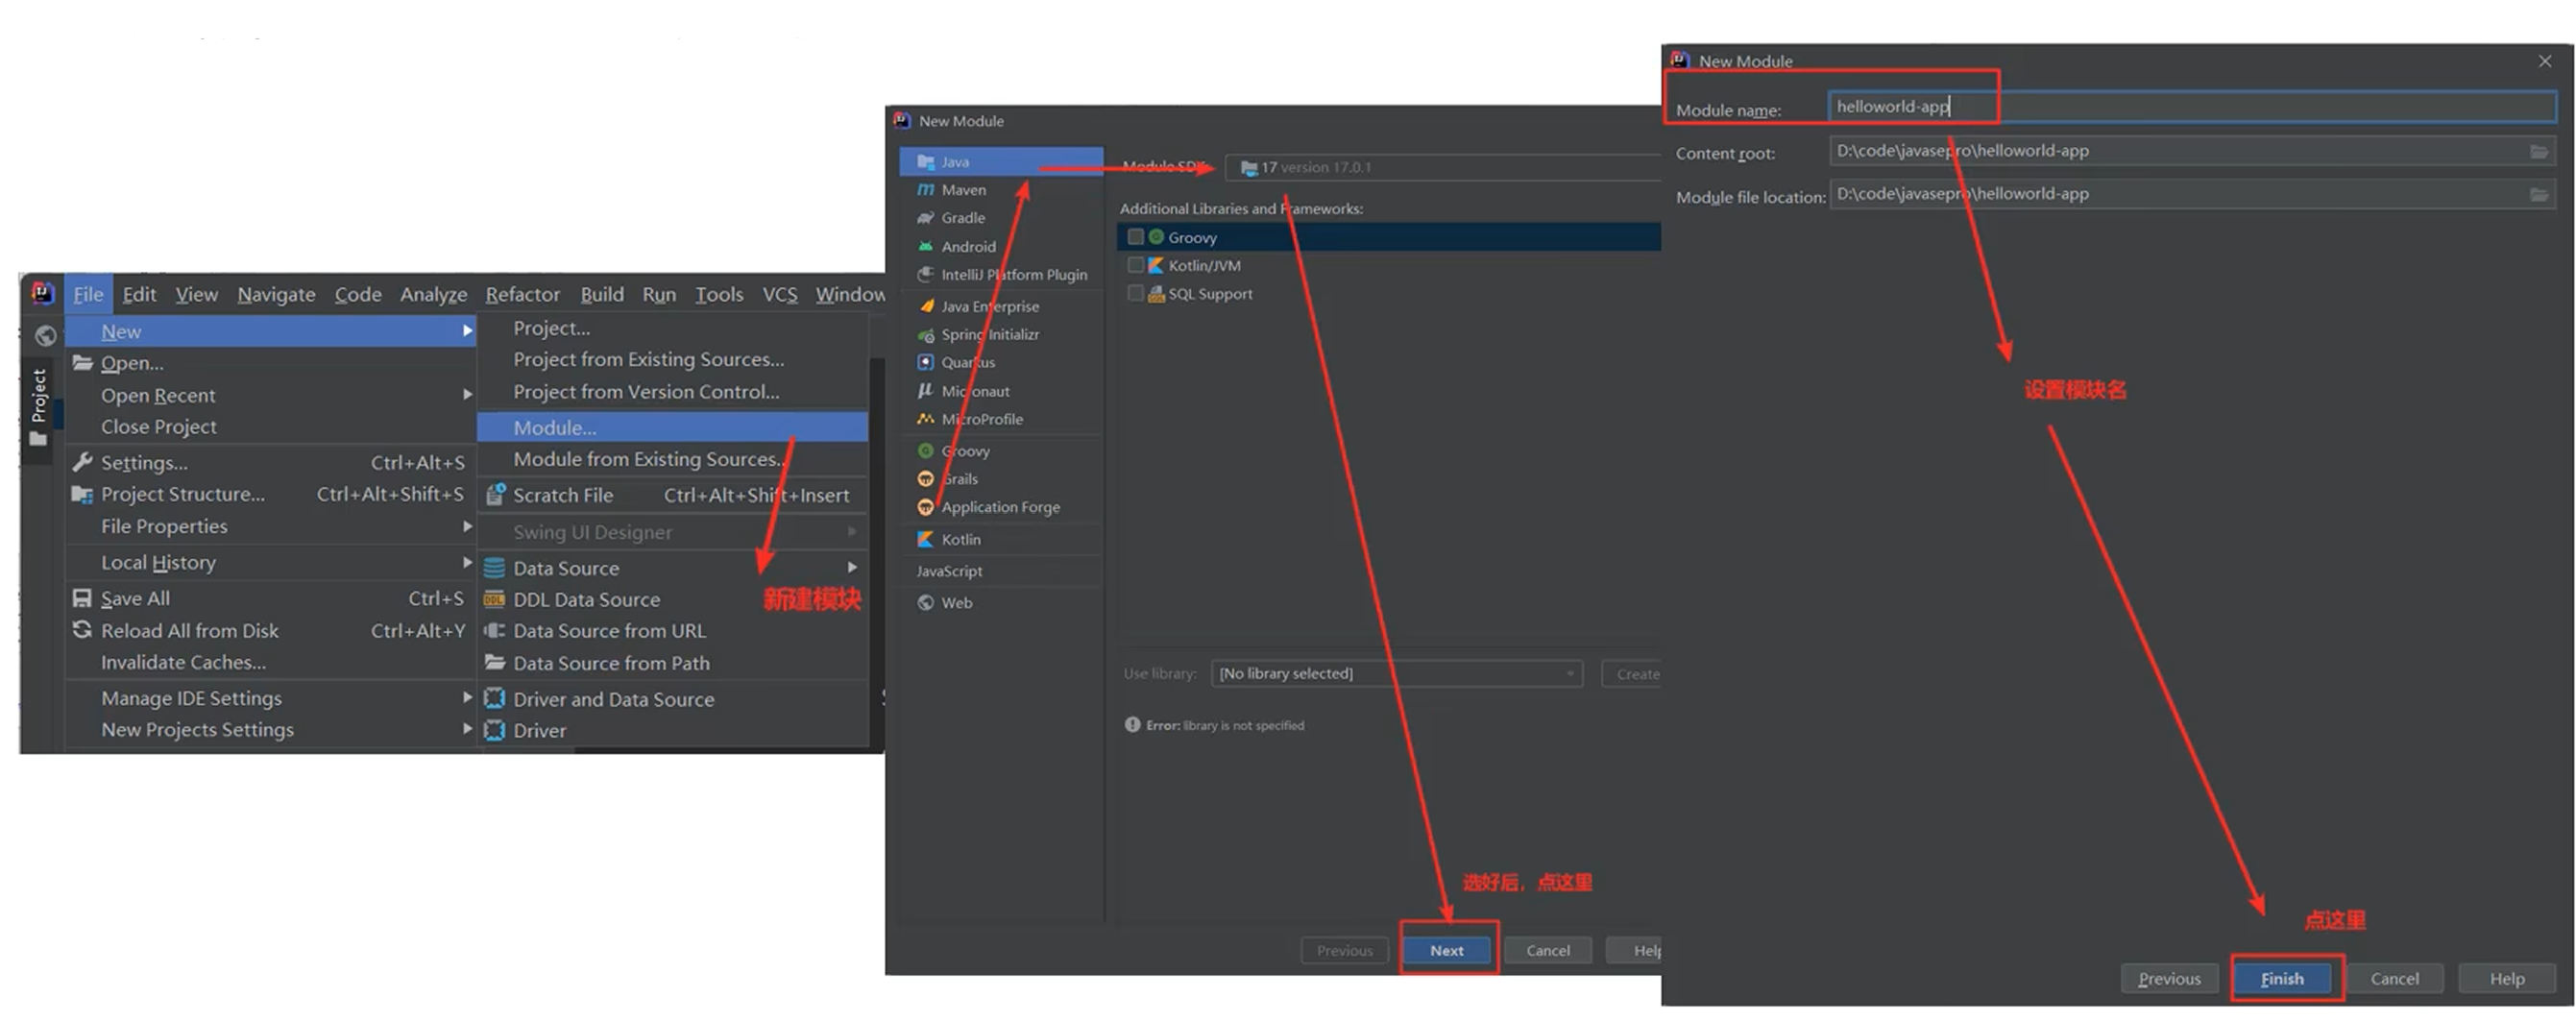Choose Module... from New submenu
Viewport: 2576px width, 1022px height.
[x=672, y=427]
